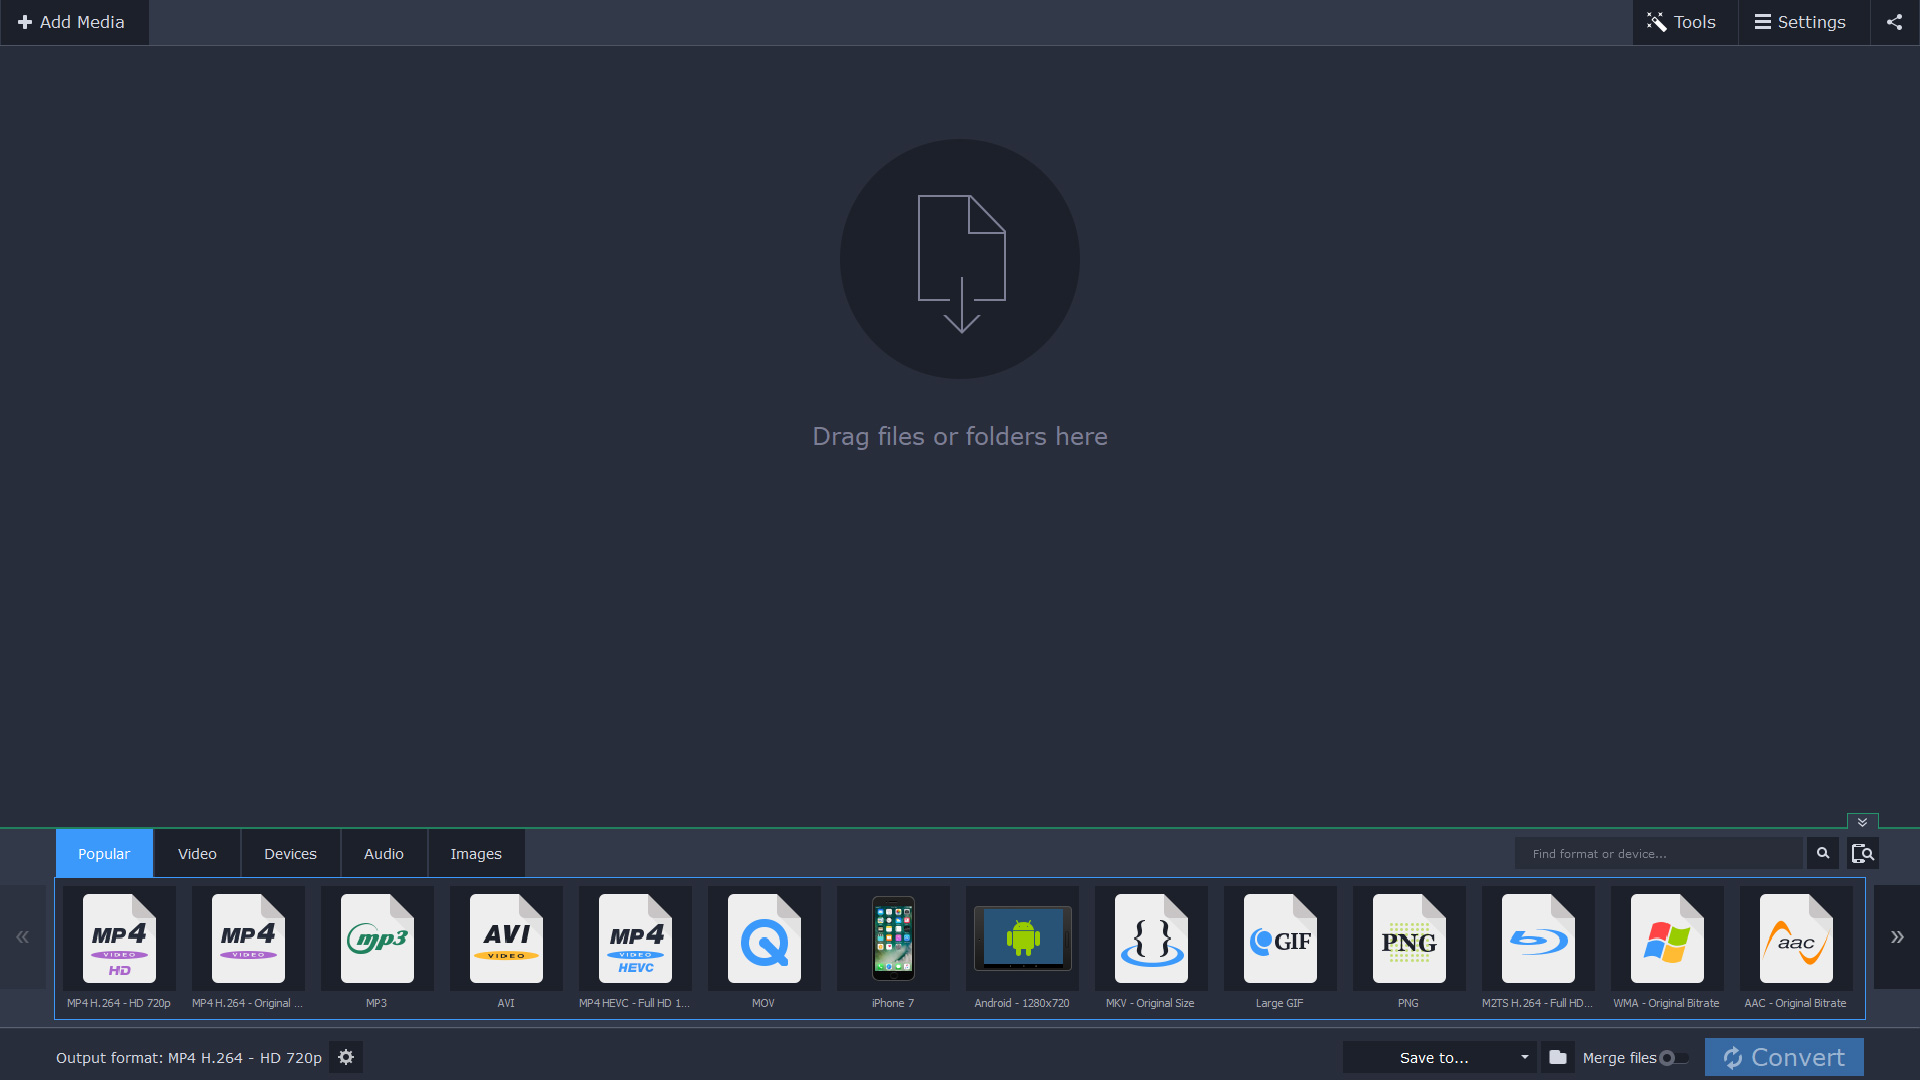Switch to the Devices tab

pyautogui.click(x=290, y=853)
